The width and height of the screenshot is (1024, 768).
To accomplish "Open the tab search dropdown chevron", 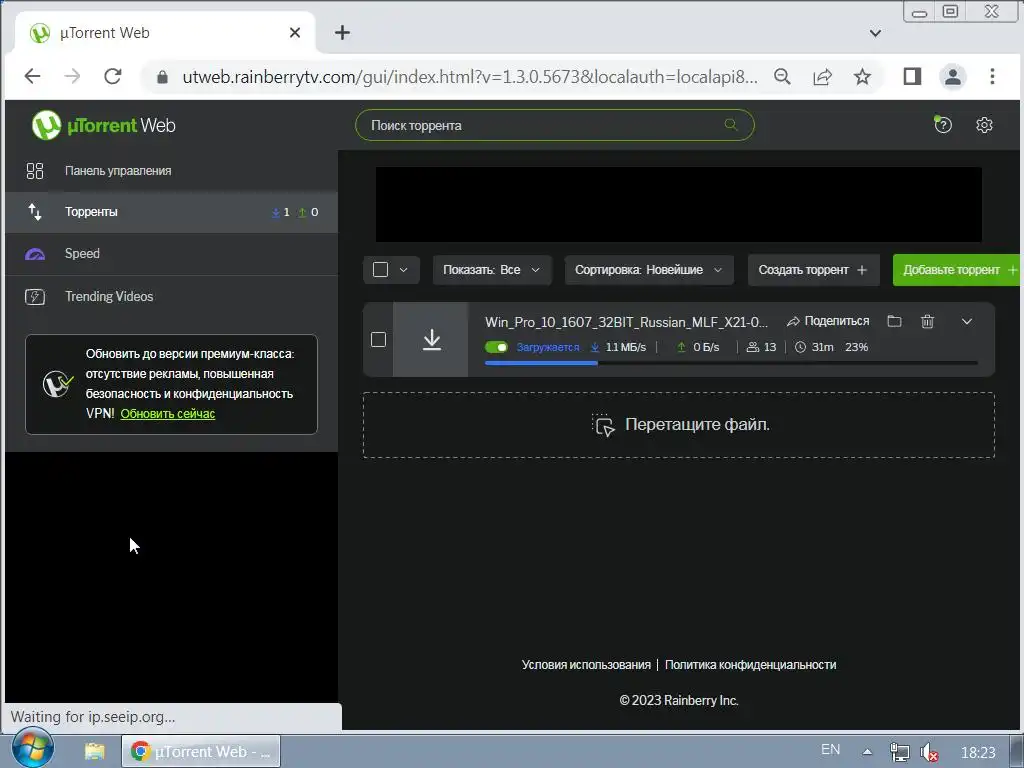I will (876, 33).
